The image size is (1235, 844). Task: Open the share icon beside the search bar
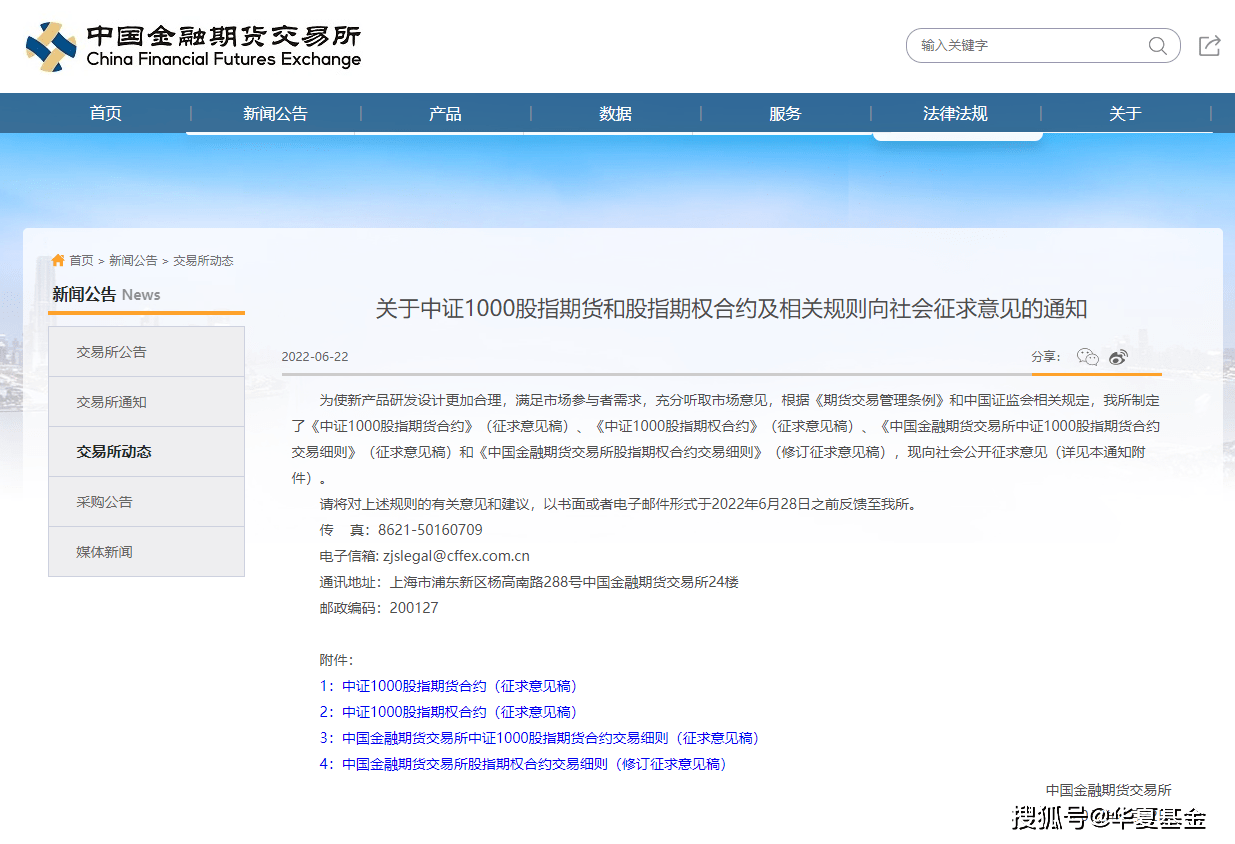click(1209, 45)
